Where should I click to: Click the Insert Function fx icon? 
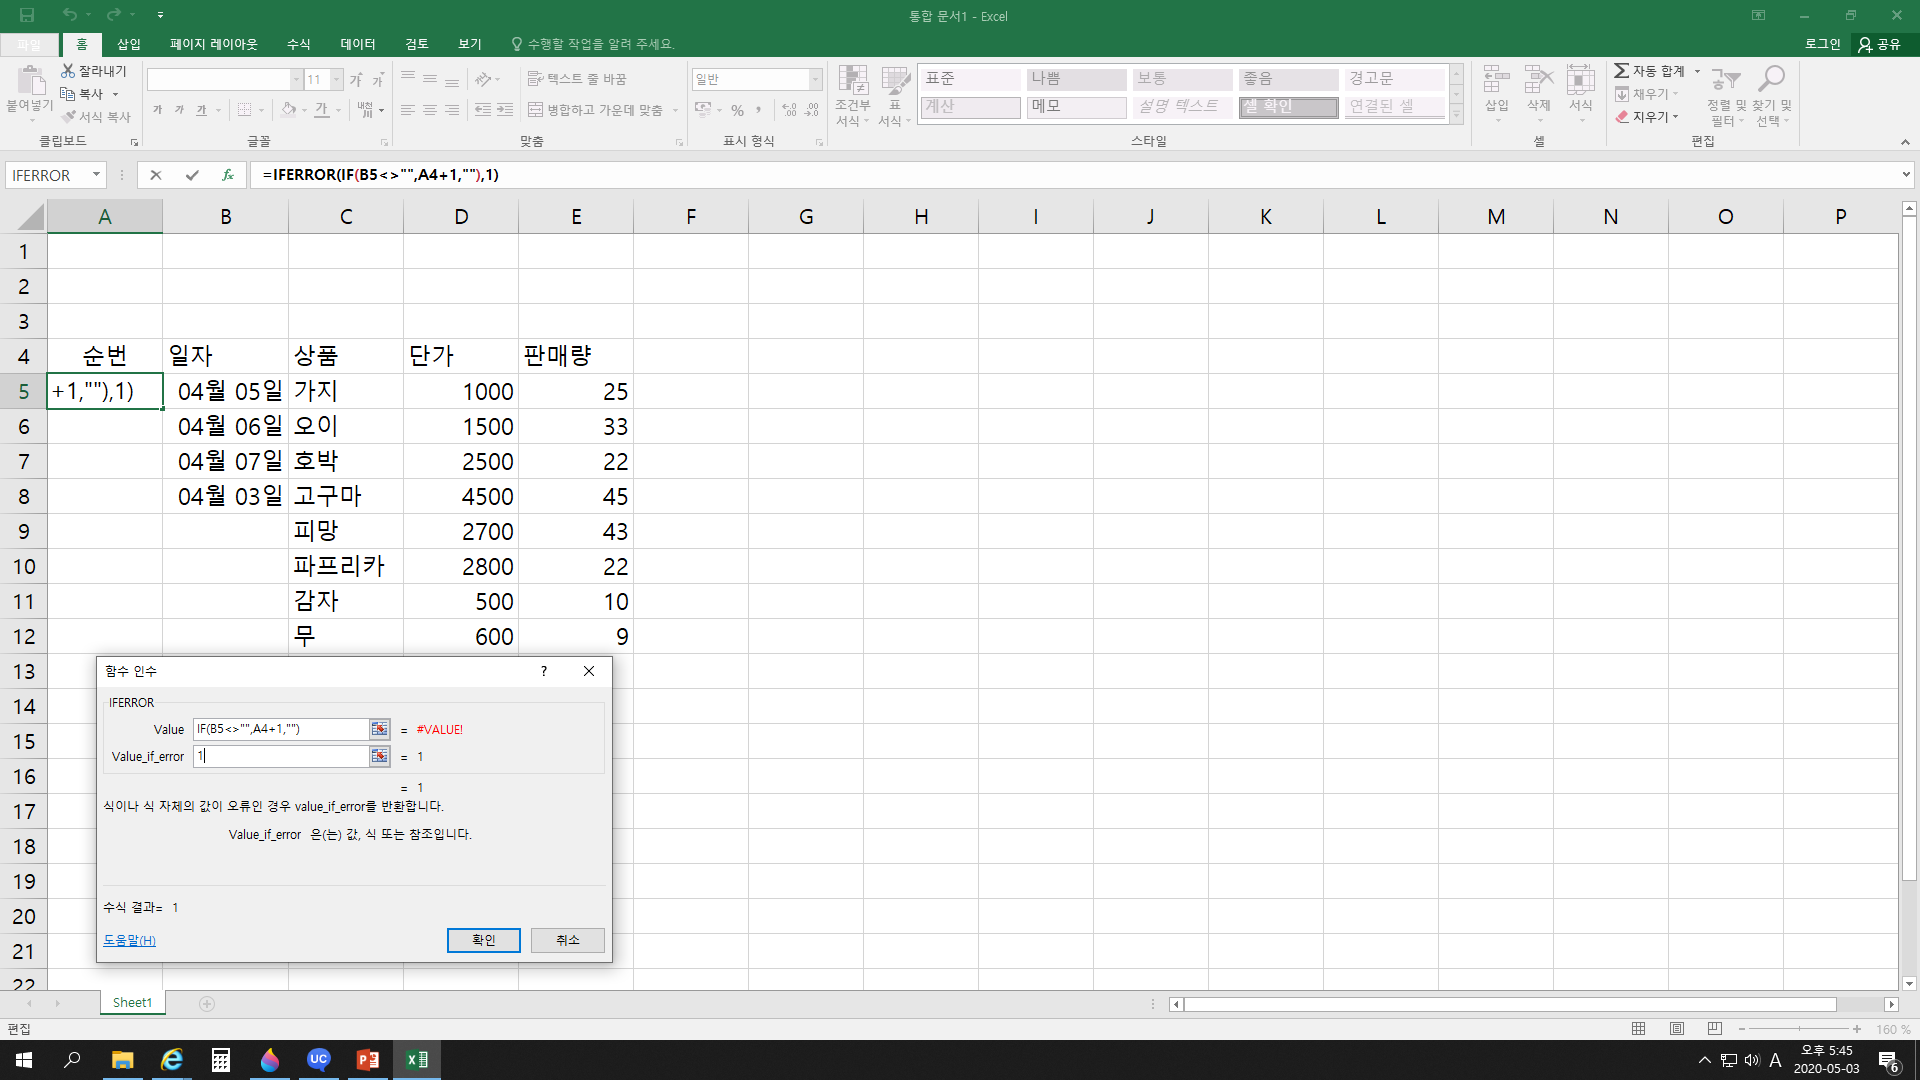(x=228, y=175)
